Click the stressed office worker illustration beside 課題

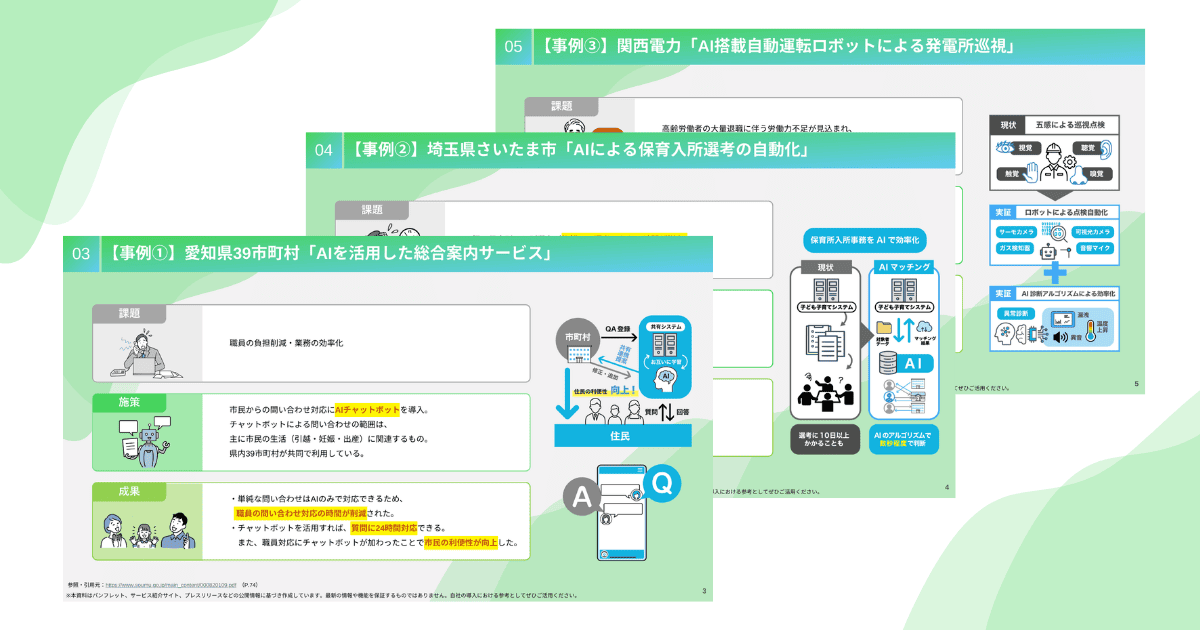[146, 353]
